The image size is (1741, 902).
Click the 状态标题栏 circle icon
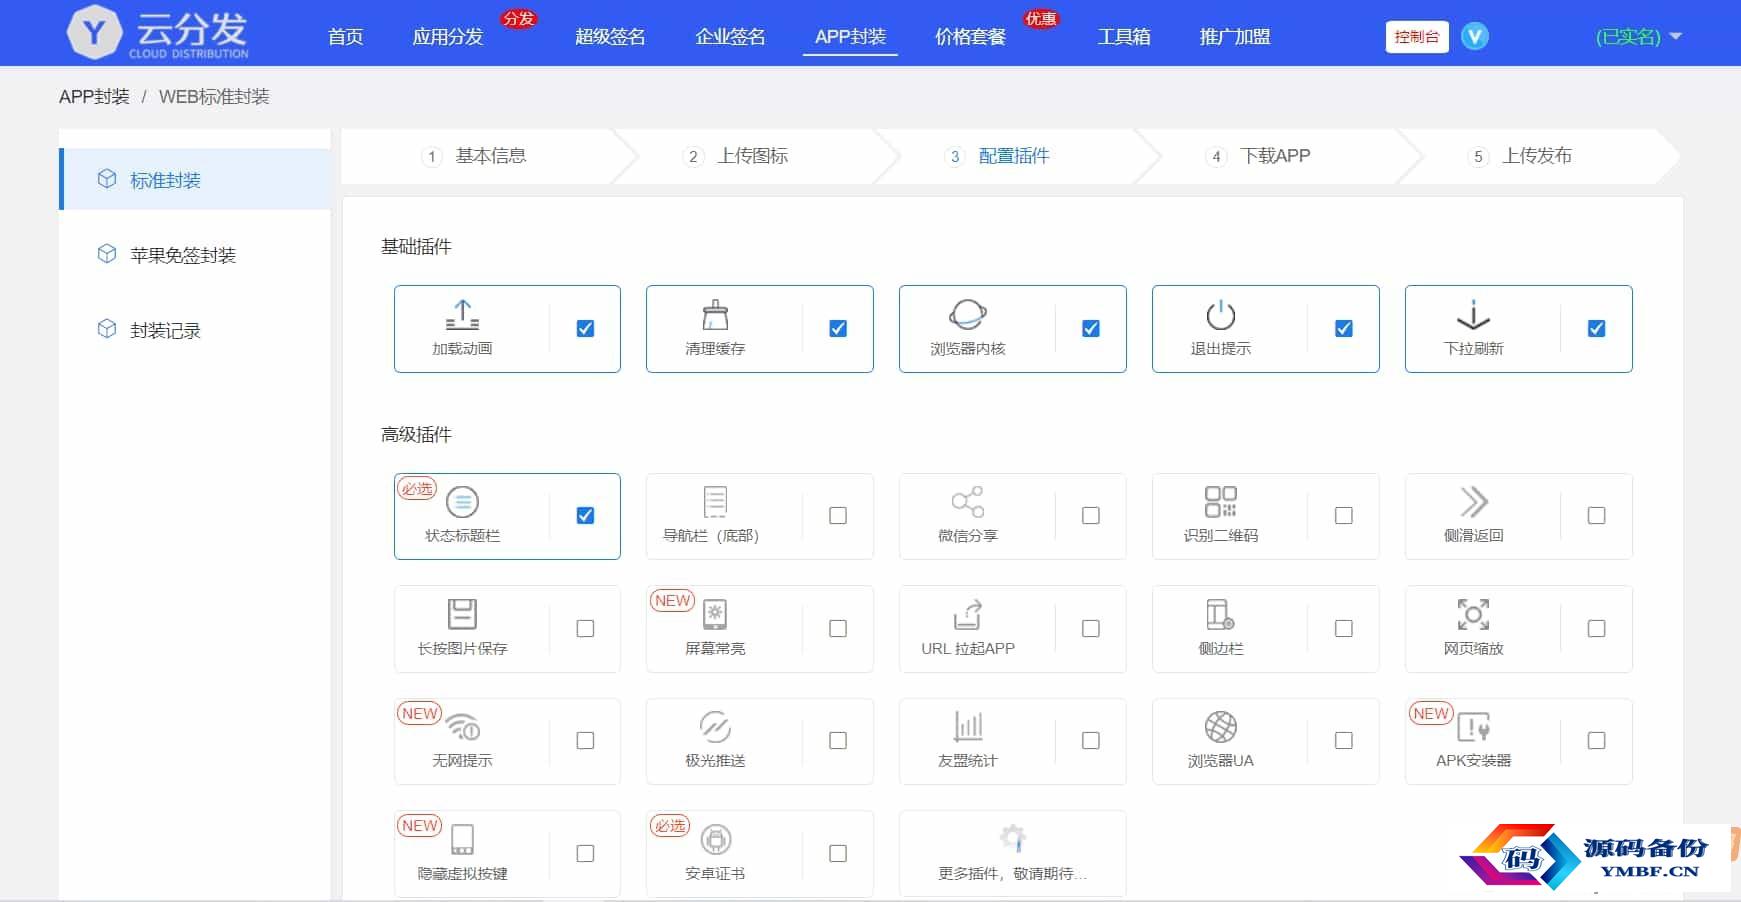(x=462, y=502)
